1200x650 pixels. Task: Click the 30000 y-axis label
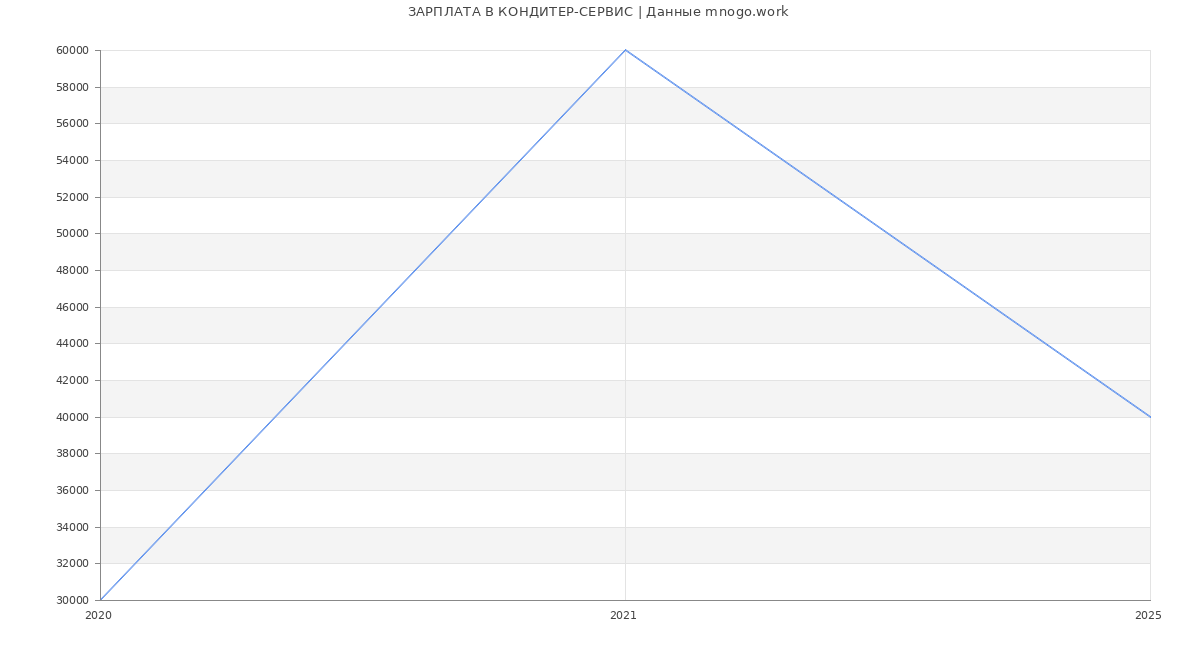(72, 601)
